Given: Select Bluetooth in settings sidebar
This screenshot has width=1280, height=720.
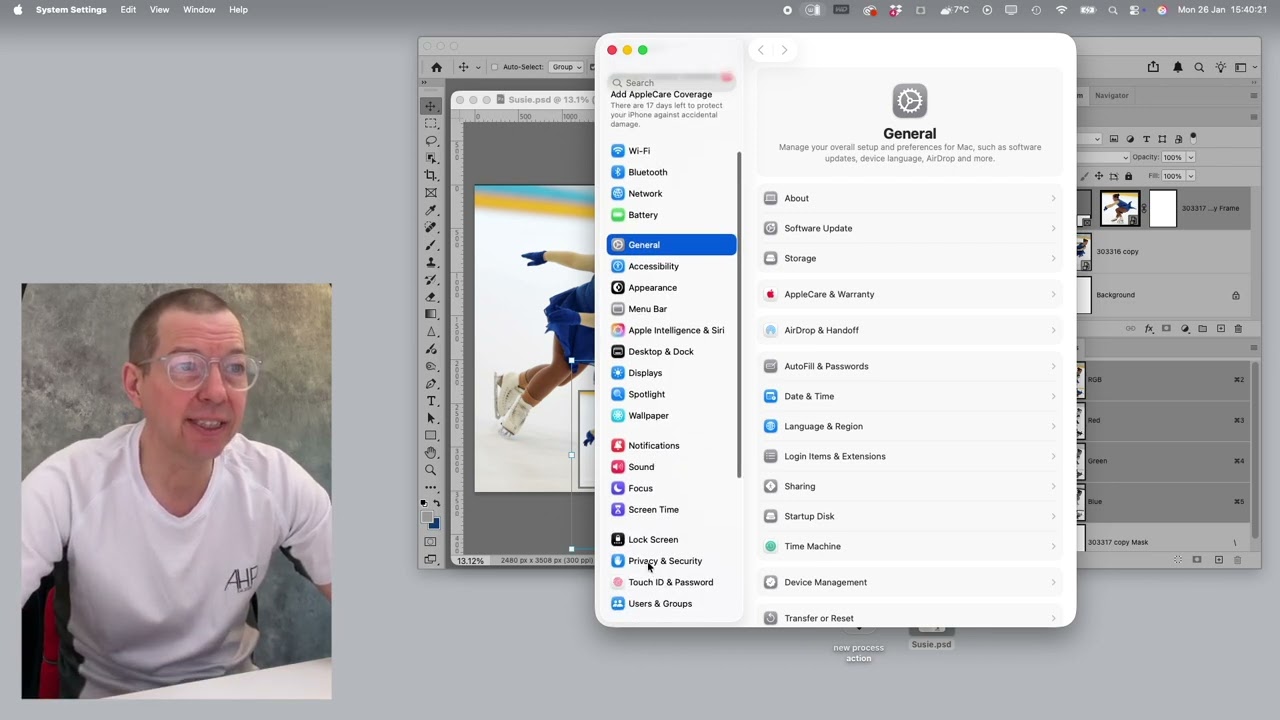Looking at the screenshot, I should coord(671,172).
